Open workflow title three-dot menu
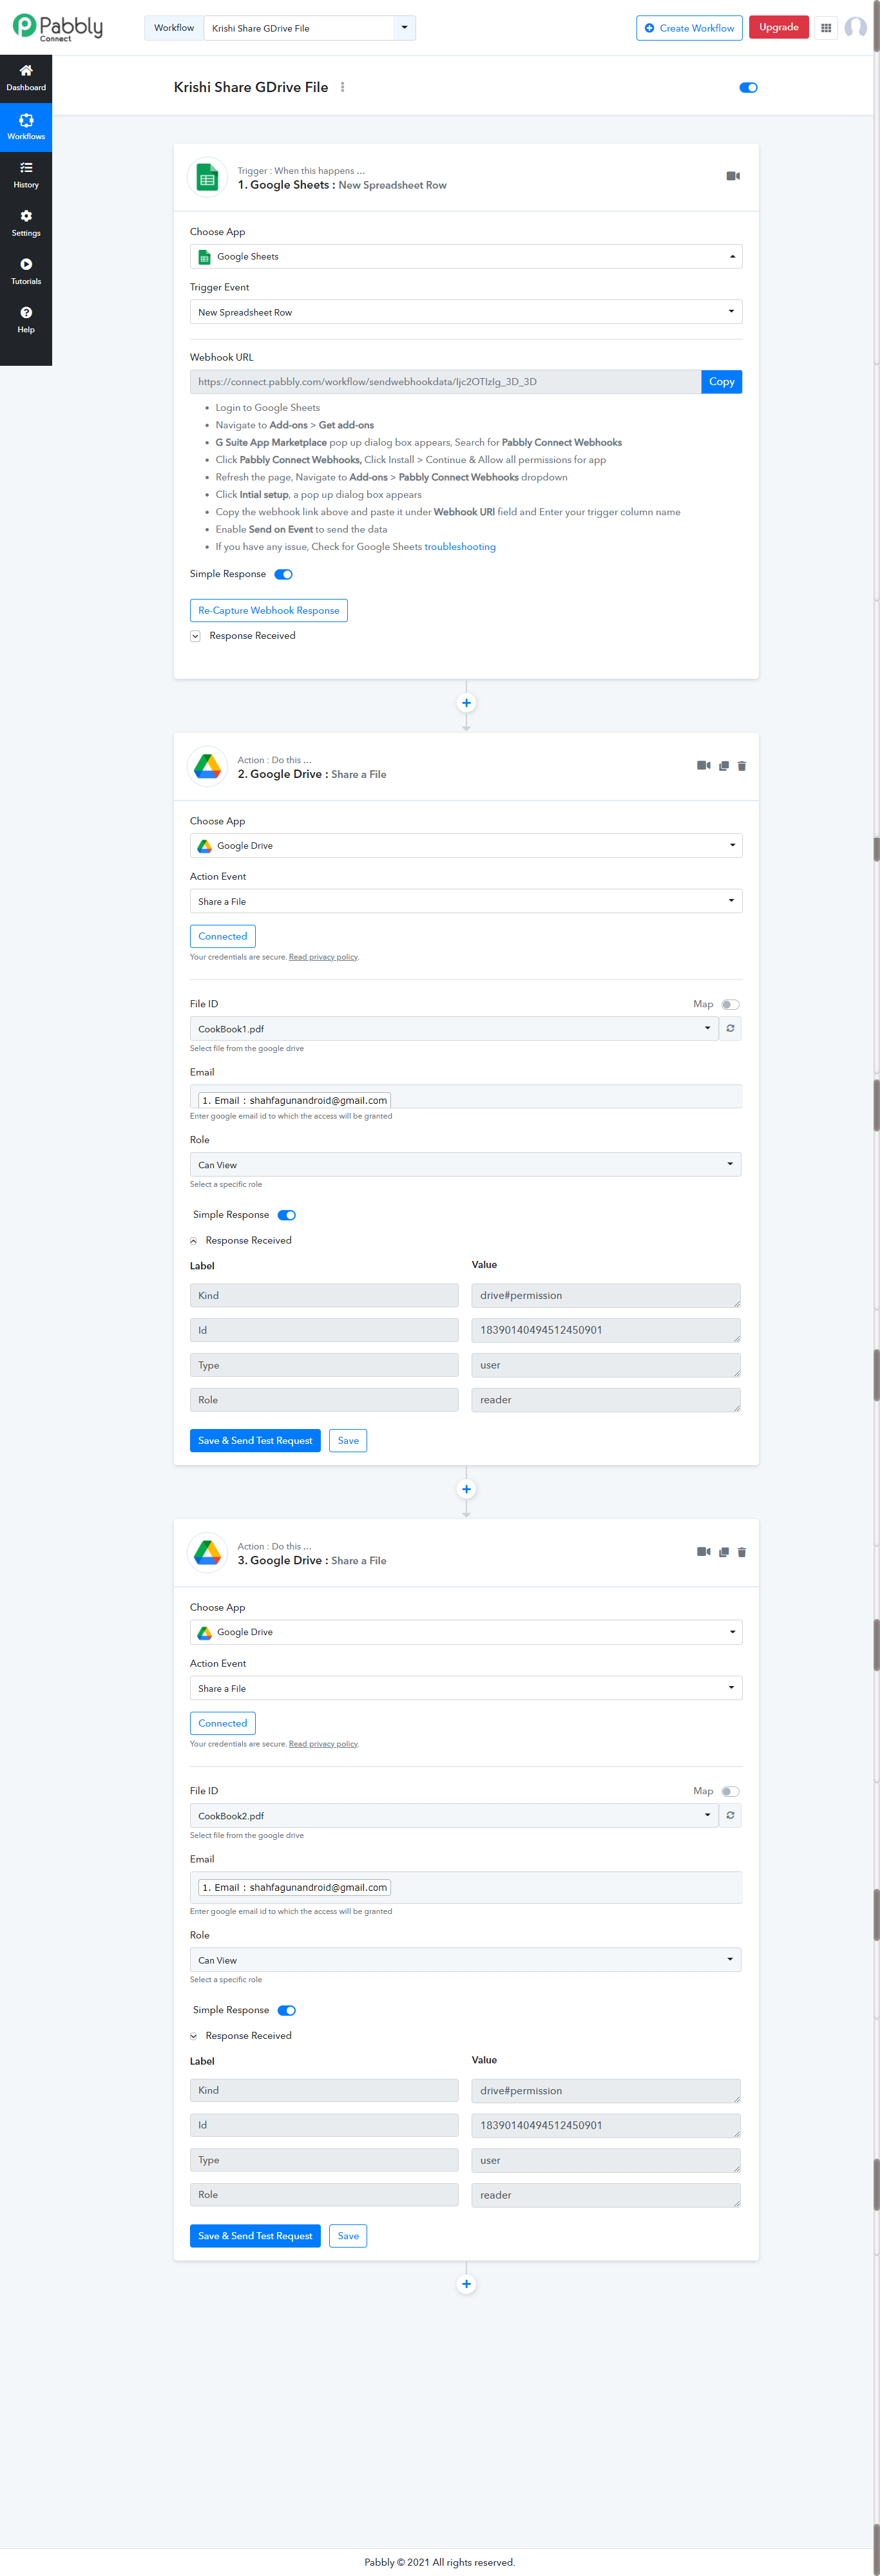This screenshot has width=880, height=2576. pos(342,87)
